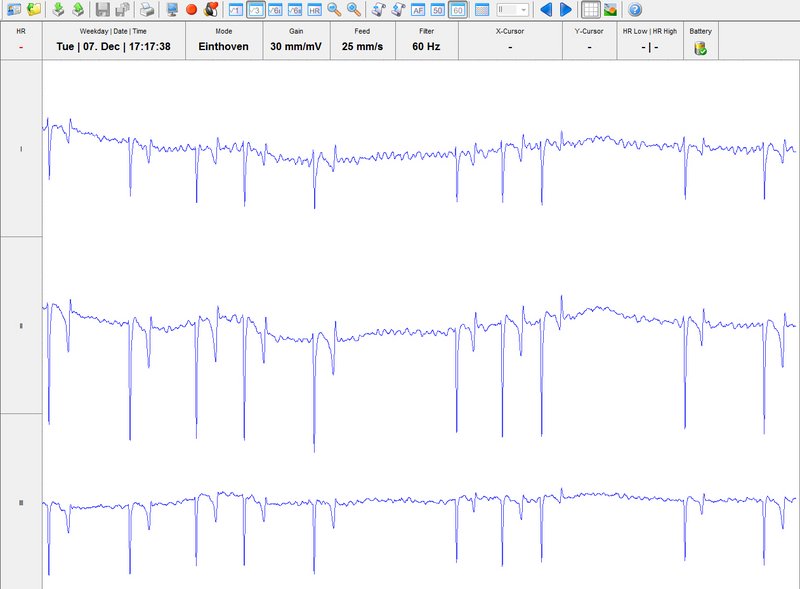The height and width of the screenshot is (589, 800).
Task: Toggle the 50 Hz filter button
Action: click(x=437, y=10)
